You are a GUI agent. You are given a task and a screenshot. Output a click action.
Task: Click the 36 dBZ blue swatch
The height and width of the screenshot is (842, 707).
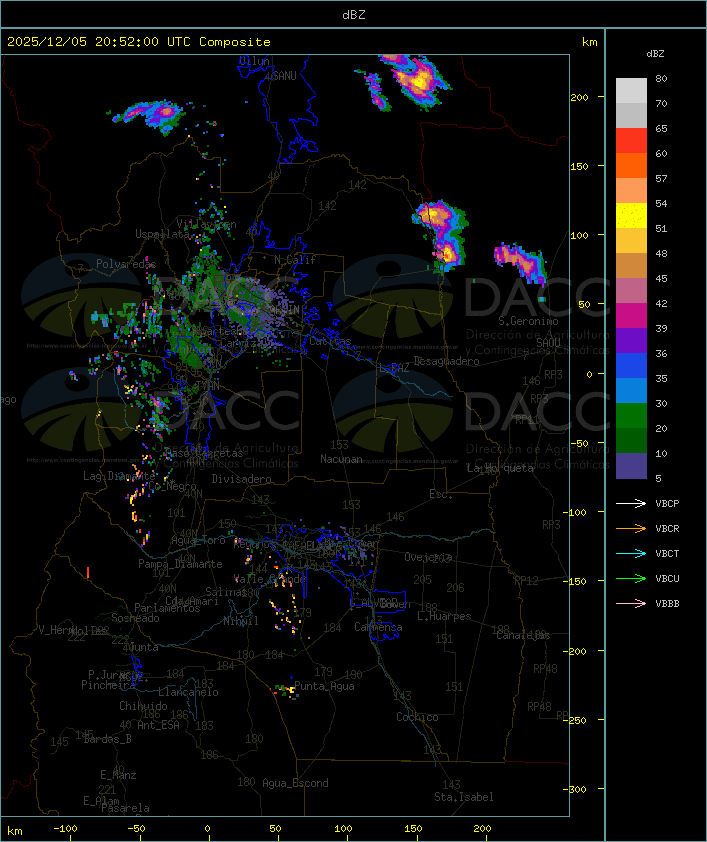pyautogui.click(x=631, y=365)
